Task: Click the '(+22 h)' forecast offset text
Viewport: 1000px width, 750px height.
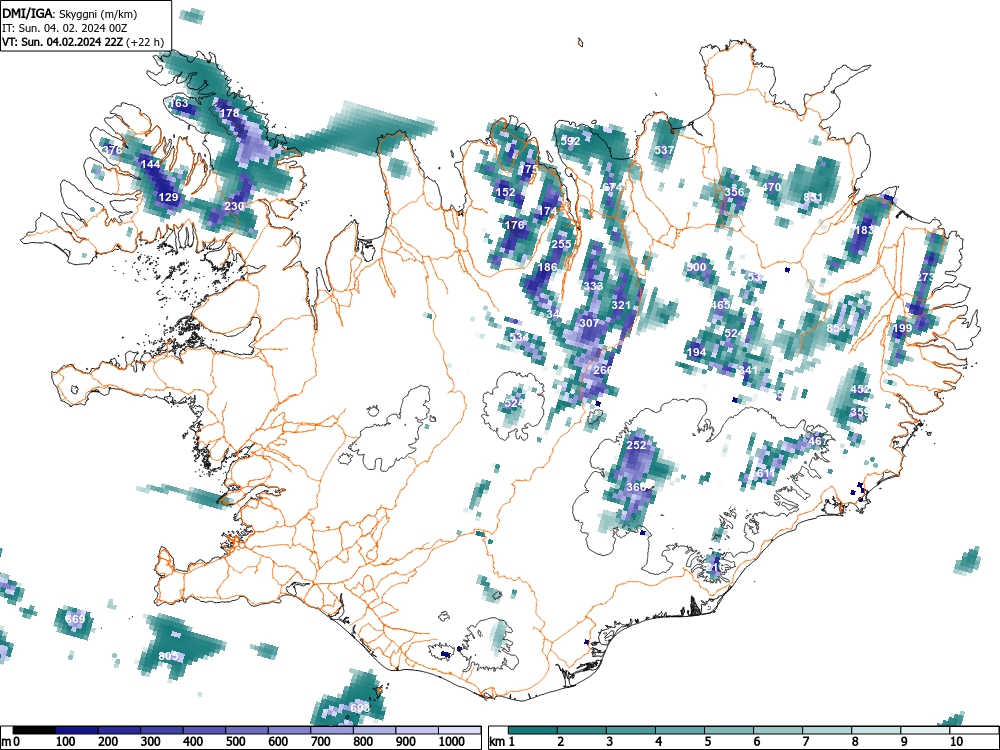Action: 145,43
